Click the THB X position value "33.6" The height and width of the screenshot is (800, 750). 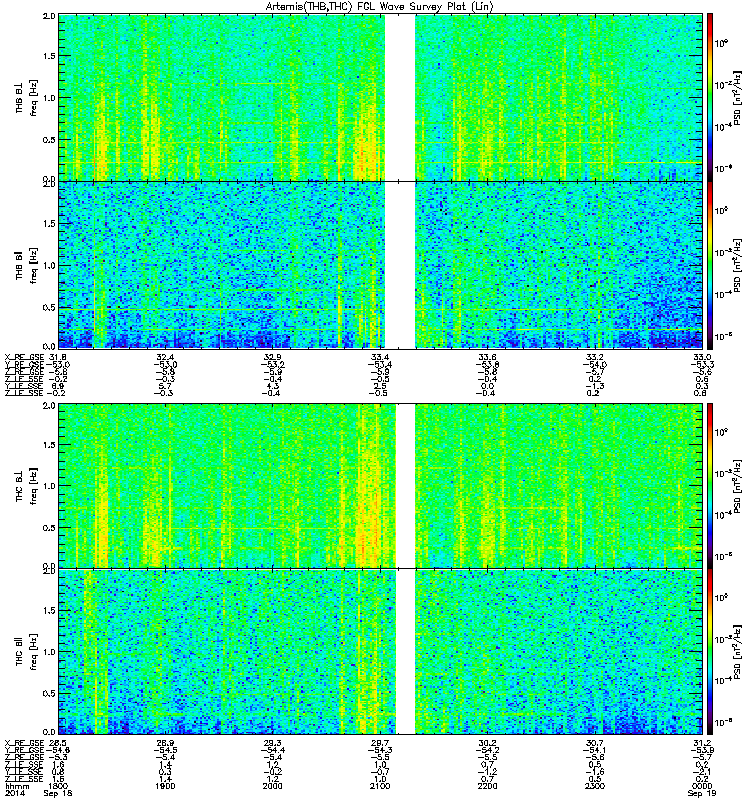[487, 357]
